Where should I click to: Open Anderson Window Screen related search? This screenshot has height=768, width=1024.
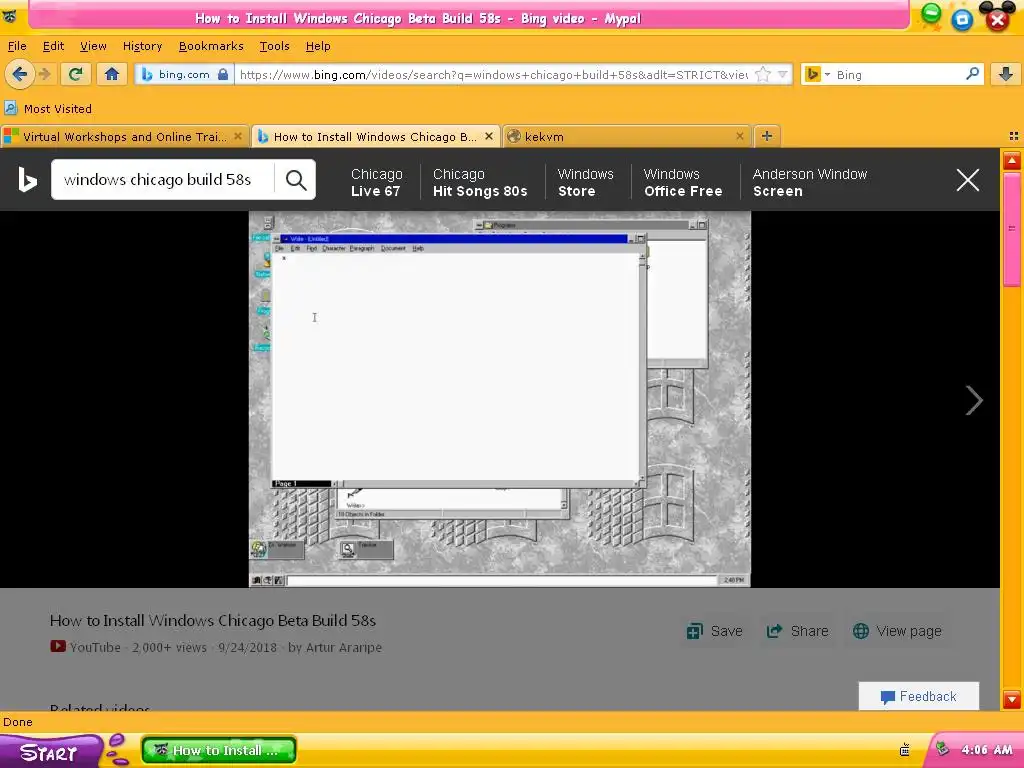click(x=810, y=182)
